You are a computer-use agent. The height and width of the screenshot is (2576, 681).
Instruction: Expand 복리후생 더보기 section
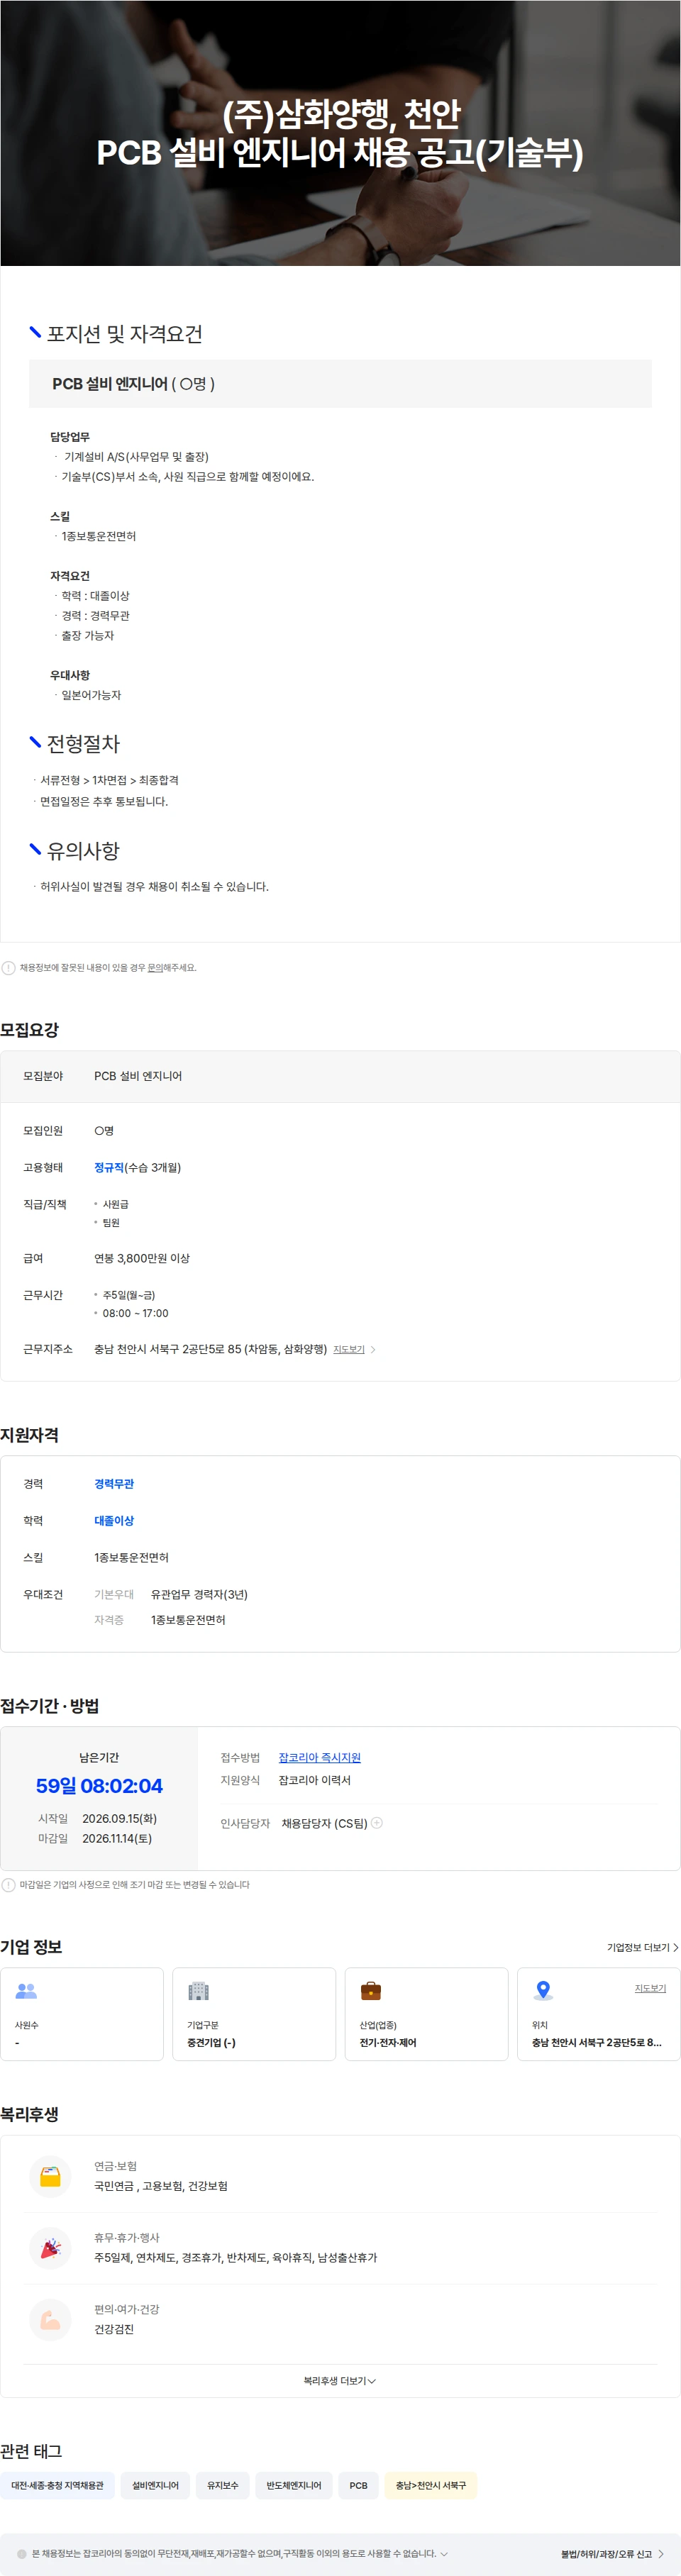(340, 2381)
